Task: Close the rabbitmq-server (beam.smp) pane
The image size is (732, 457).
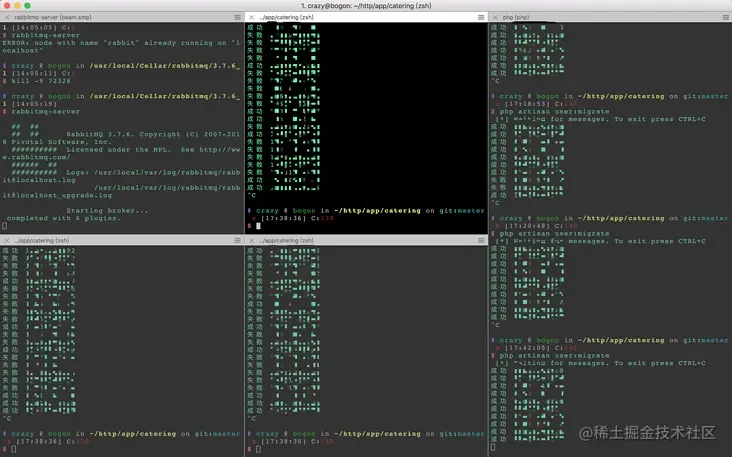Action: [x=7, y=17]
